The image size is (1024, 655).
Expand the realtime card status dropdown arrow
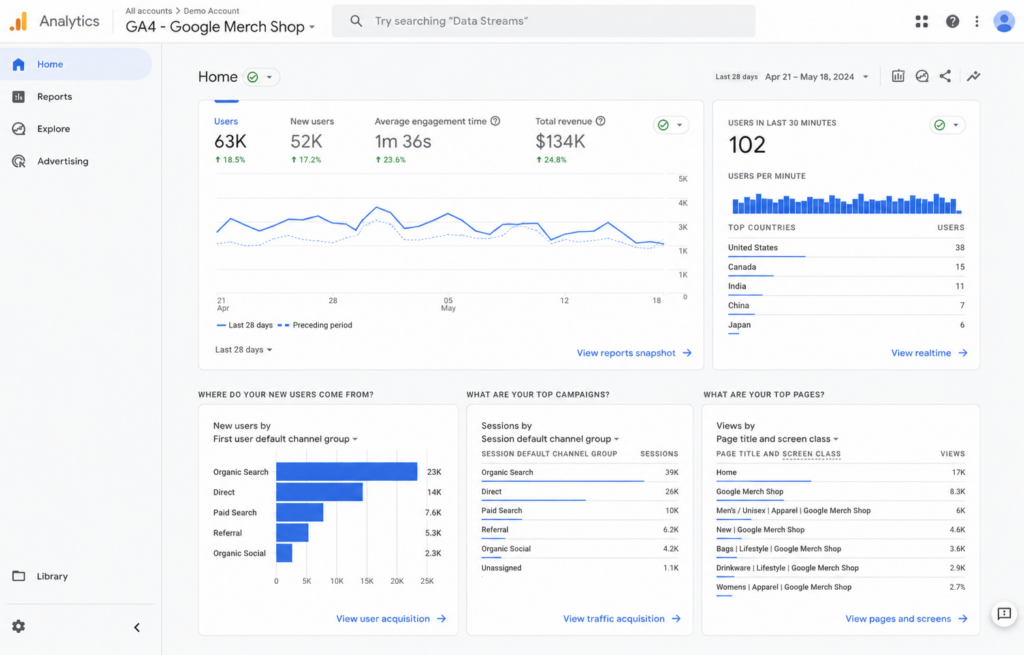pyautogui.click(x=955, y=125)
